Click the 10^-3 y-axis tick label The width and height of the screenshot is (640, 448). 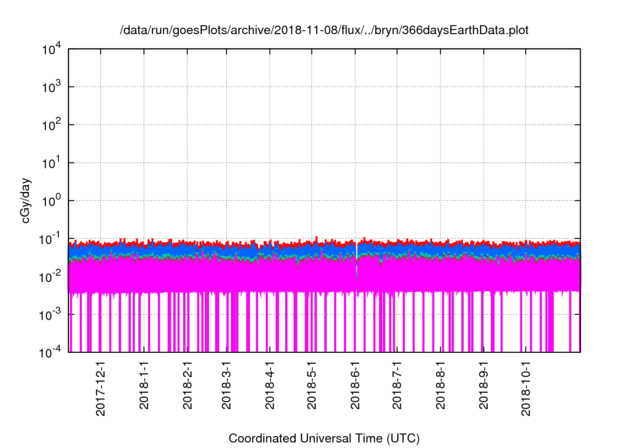pyautogui.click(x=50, y=315)
